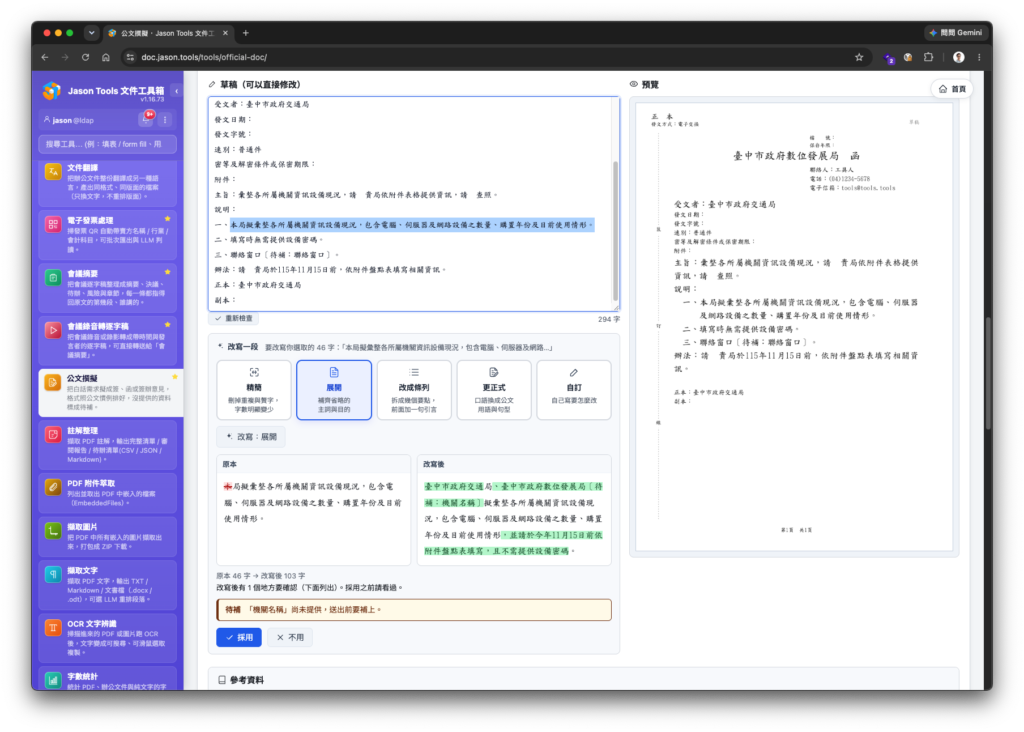Open the 電子發票處理 tool

click(x=108, y=234)
